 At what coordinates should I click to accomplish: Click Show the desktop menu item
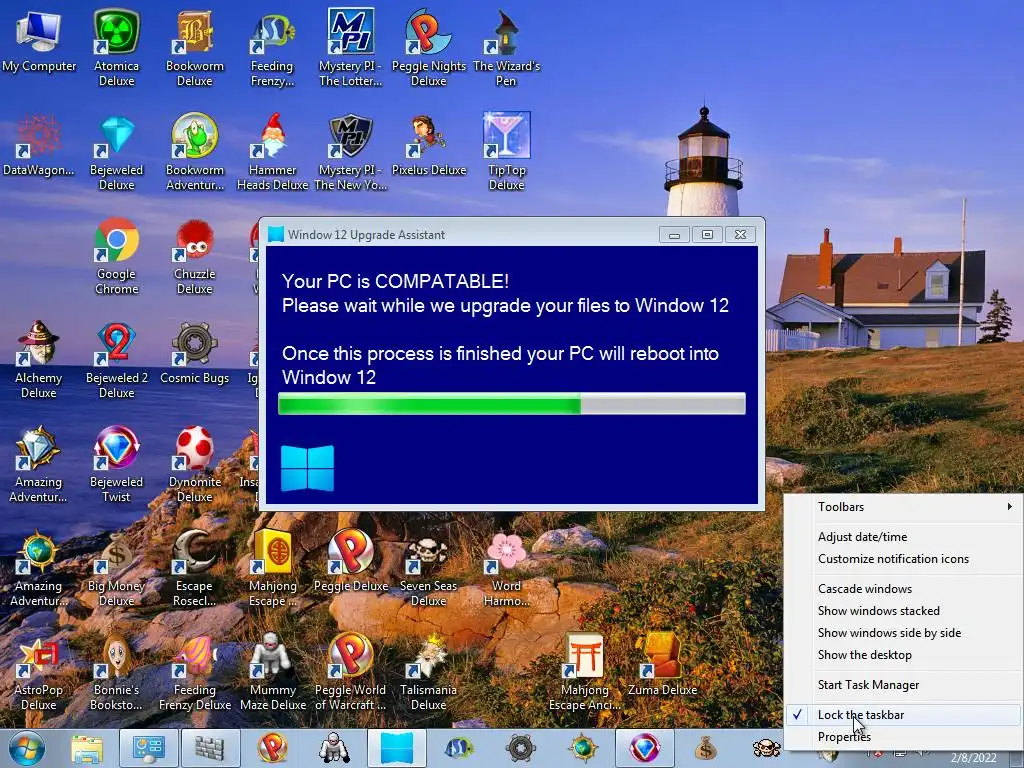point(904,655)
